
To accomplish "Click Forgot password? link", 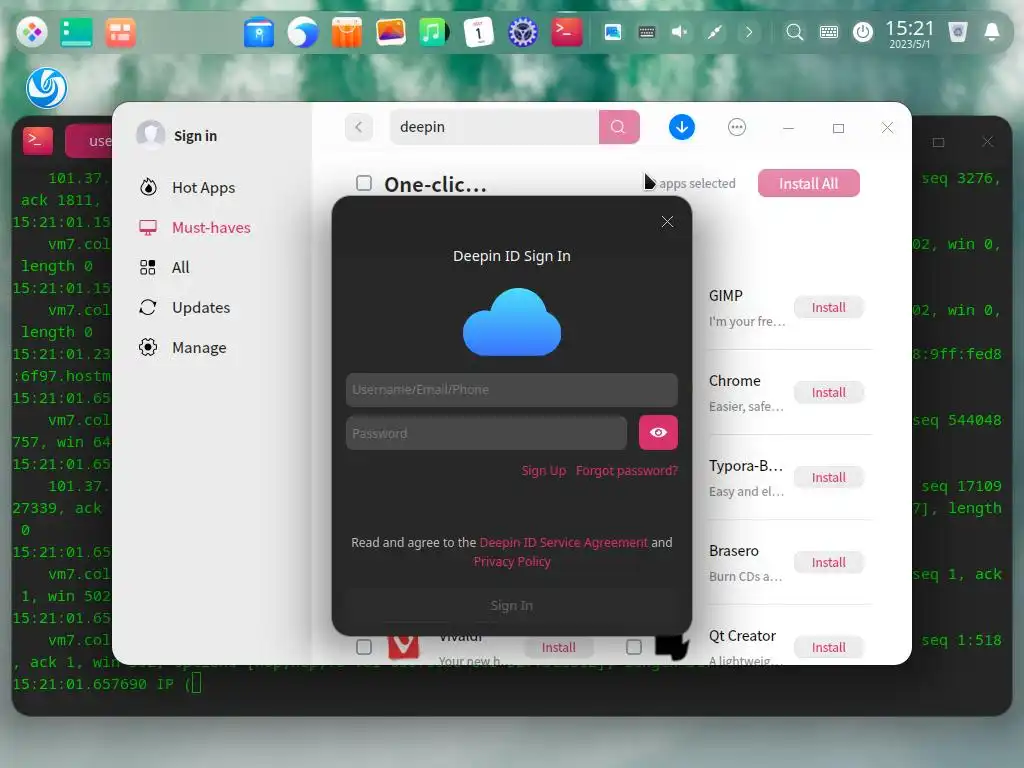I will (x=626, y=470).
